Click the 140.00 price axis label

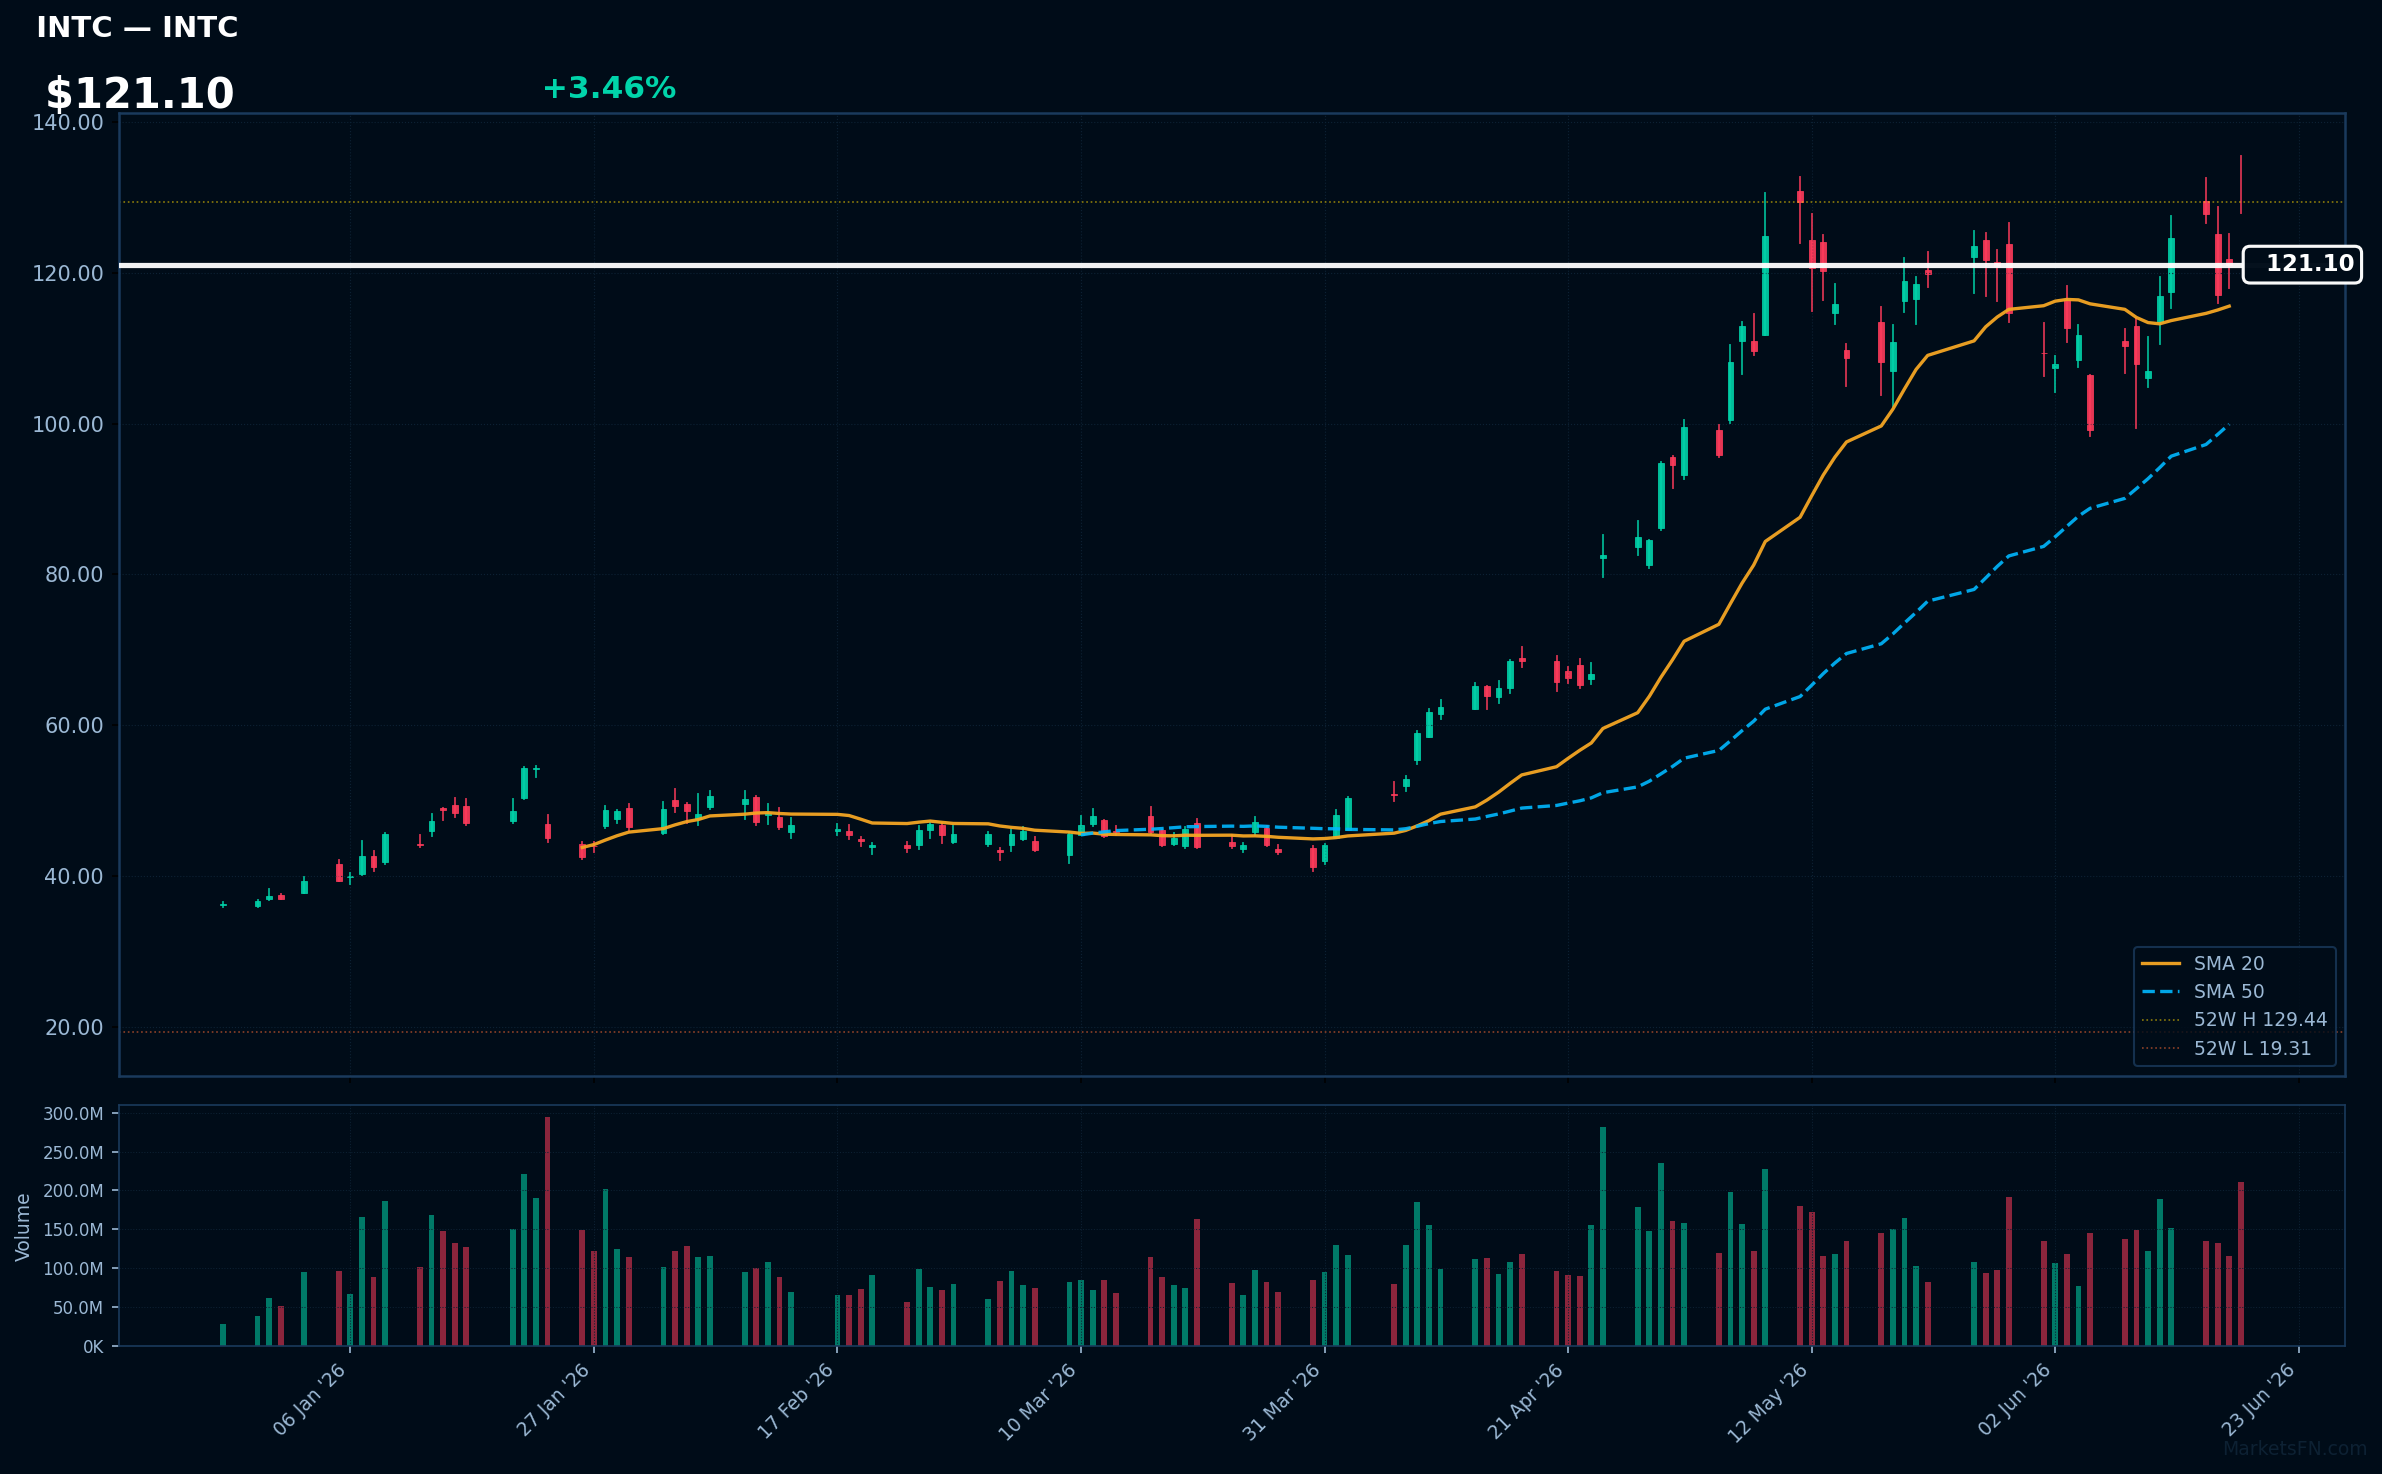click(x=68, y=122)
